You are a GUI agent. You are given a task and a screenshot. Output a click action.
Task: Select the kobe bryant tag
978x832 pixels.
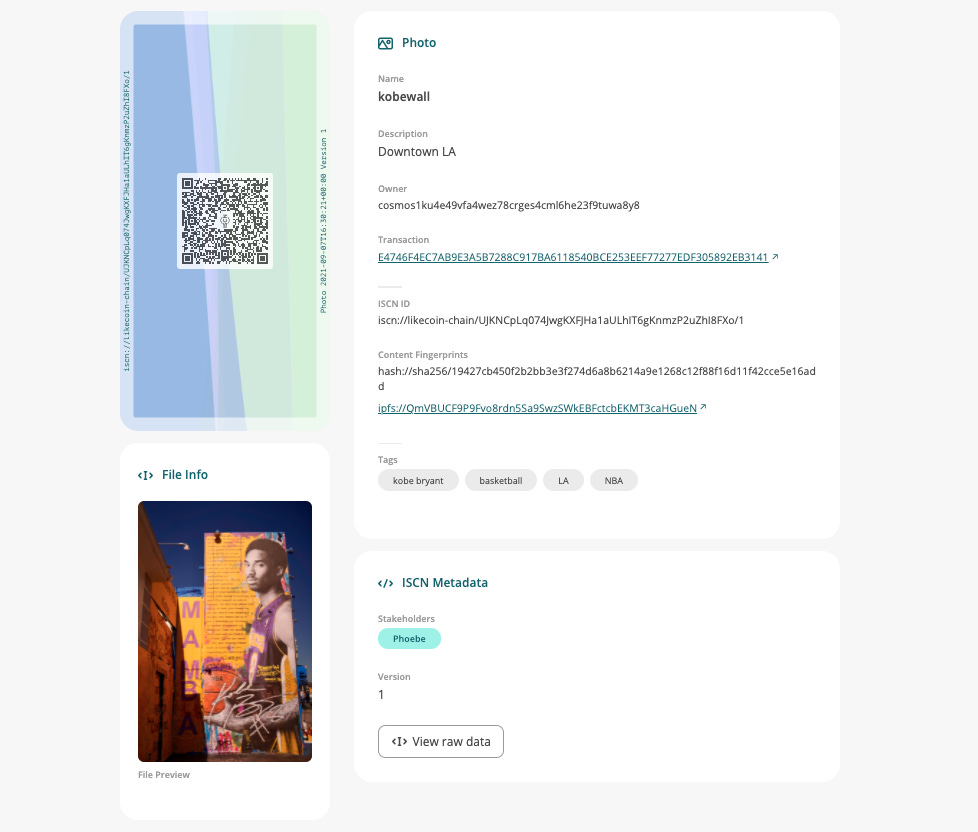418,480
